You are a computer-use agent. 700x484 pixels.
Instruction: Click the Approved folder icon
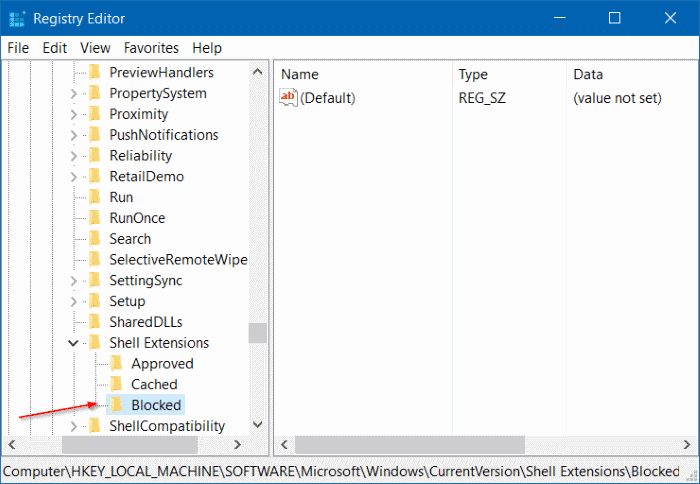116,363
